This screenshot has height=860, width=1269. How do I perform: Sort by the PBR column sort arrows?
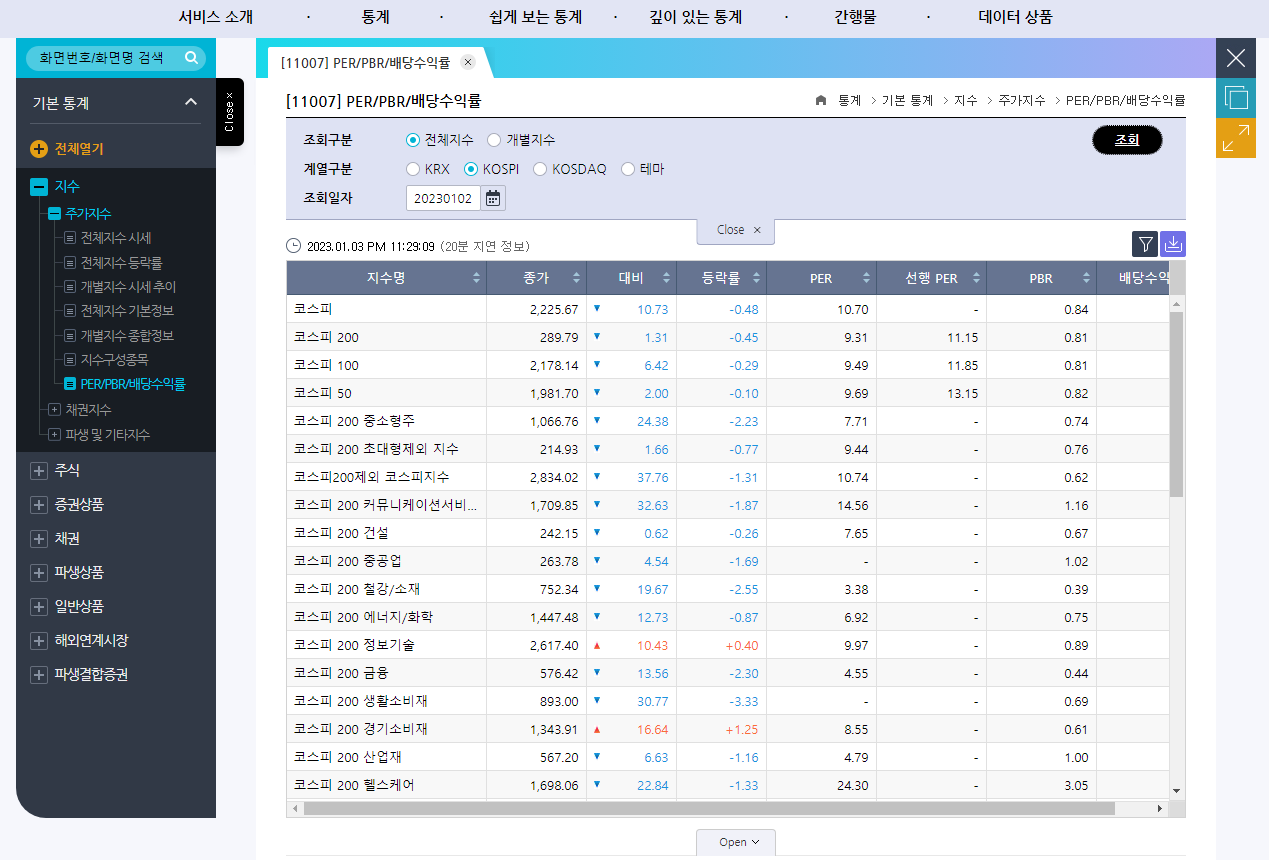pos(1086,279)
